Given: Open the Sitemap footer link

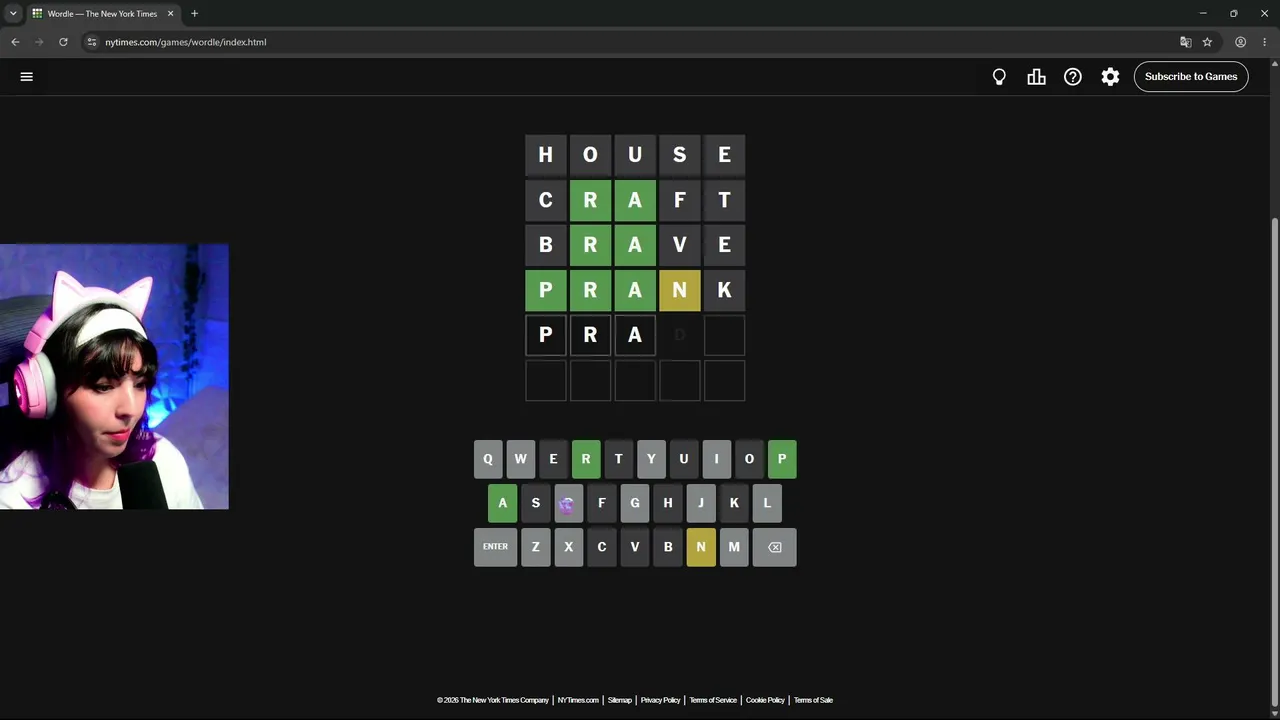Looking at the screenshot, I should pyautogui.click(x=620, y=700).
